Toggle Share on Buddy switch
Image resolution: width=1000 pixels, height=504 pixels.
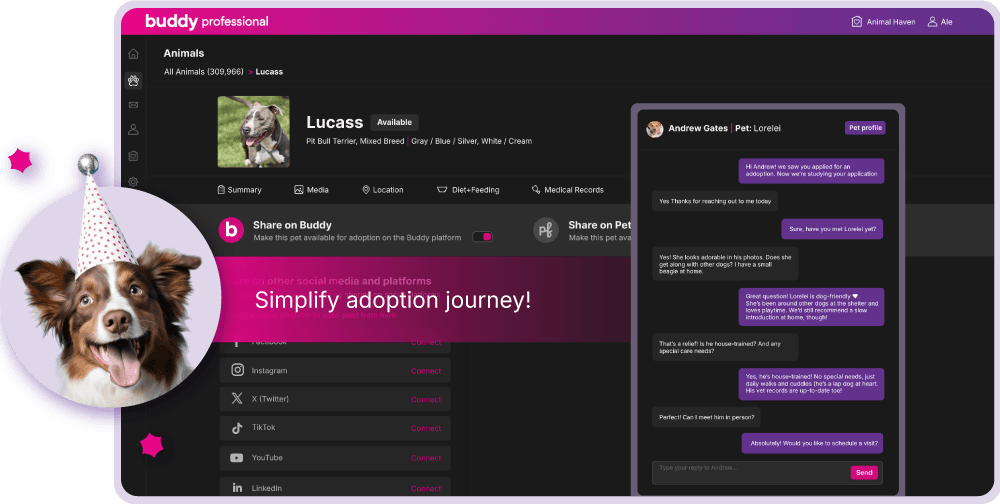coord(483,237)
